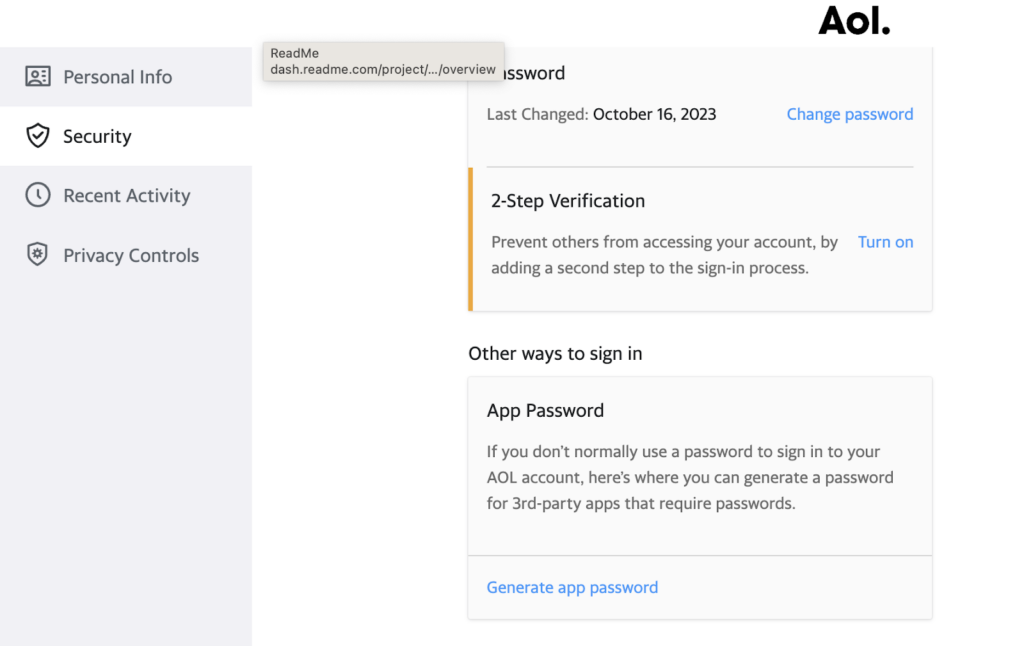Select the Personal Info contact card icon
Viewport: 1024px width, 646px height.
(x=37, y=76)
